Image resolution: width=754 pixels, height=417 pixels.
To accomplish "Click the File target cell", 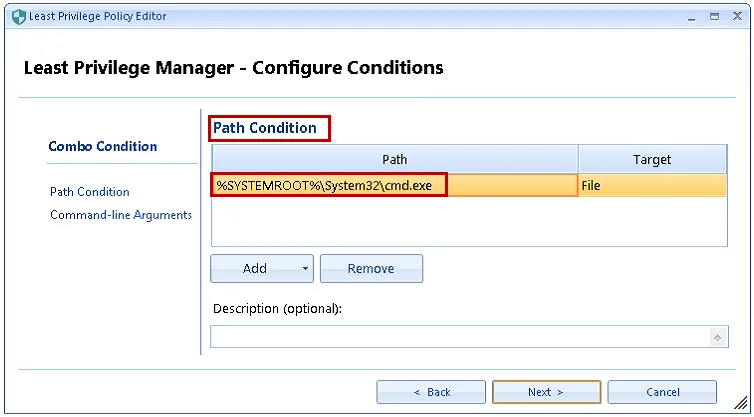I will pyautogui.click(x=652, y=185).
